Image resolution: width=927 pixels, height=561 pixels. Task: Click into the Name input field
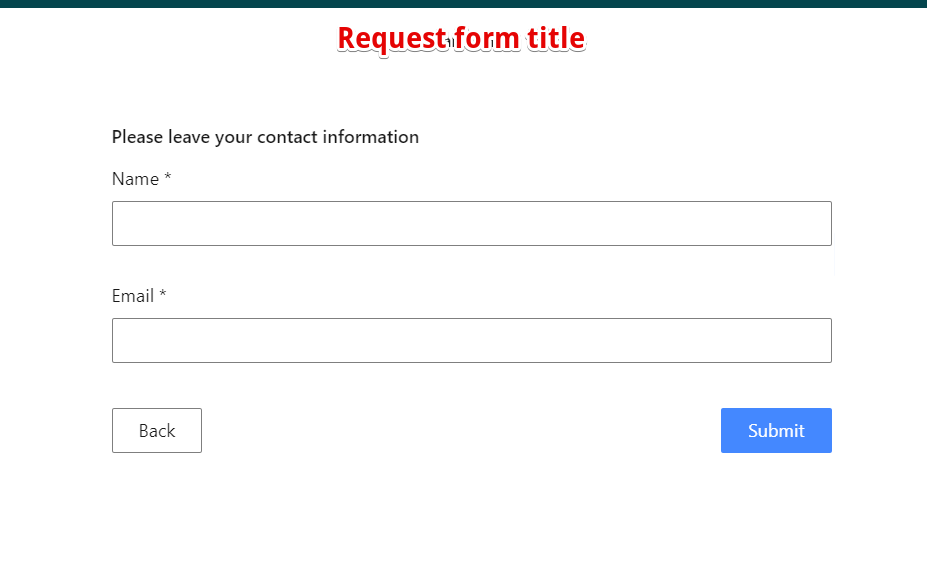[x=471, y=223]
